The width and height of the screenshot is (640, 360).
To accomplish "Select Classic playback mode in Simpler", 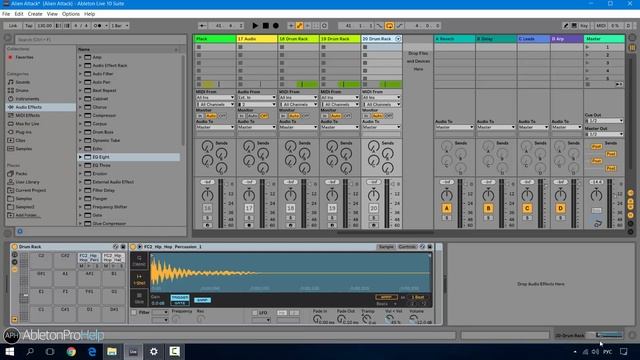I will (139, 261).
